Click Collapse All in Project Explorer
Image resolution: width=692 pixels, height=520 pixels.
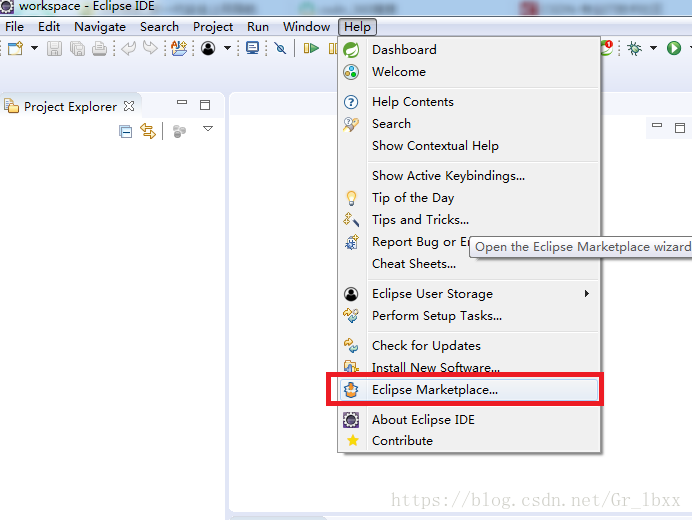pyautogui.click(x=126, y=132)
